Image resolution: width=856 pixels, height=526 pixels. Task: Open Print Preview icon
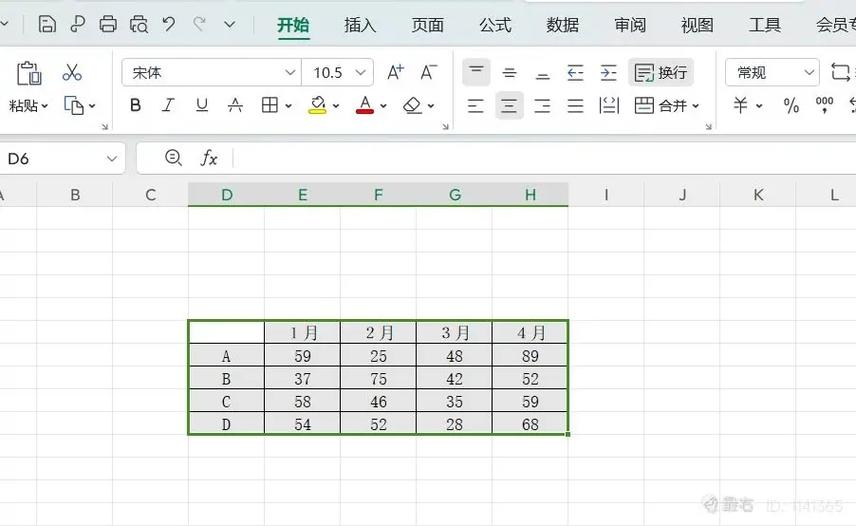[x=139, y=25]
